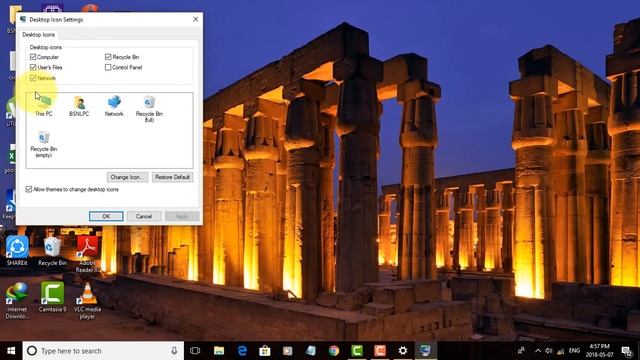Viewport: 640px width, 360px height.
Task: Open the Action Center notifications icon
Action: 627,351
